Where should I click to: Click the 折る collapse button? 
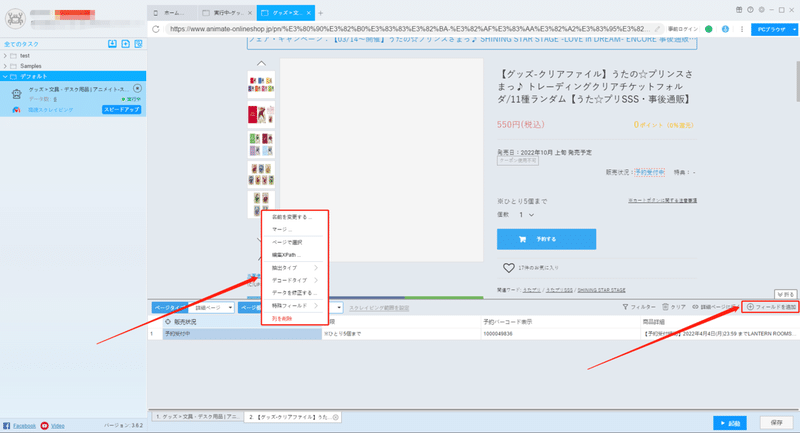click(786, 294)
